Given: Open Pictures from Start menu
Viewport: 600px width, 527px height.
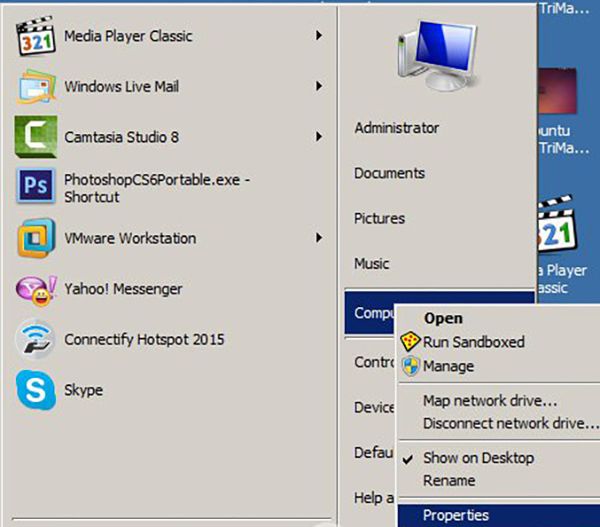Looking at the screenshot, I should tap(379, 218).
